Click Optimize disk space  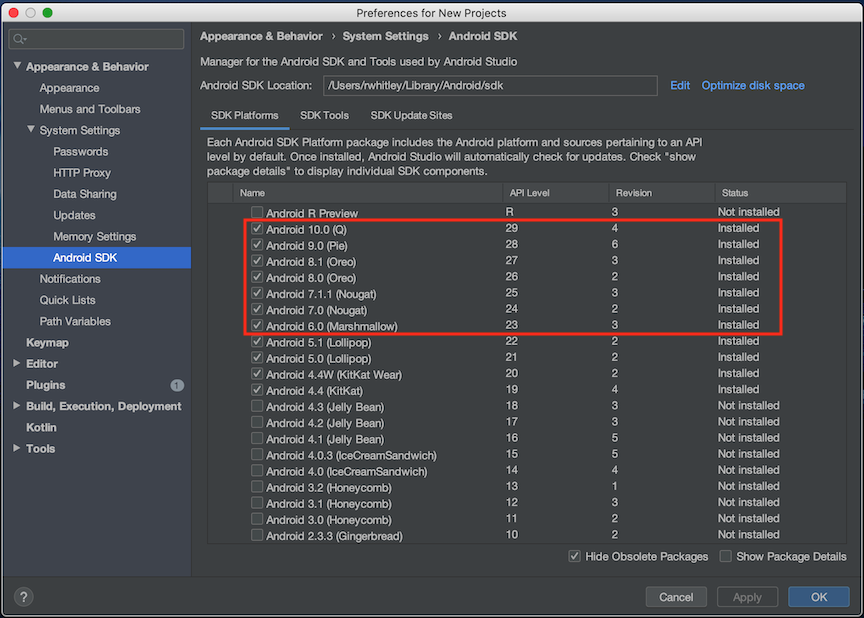[x=752, y=85]
